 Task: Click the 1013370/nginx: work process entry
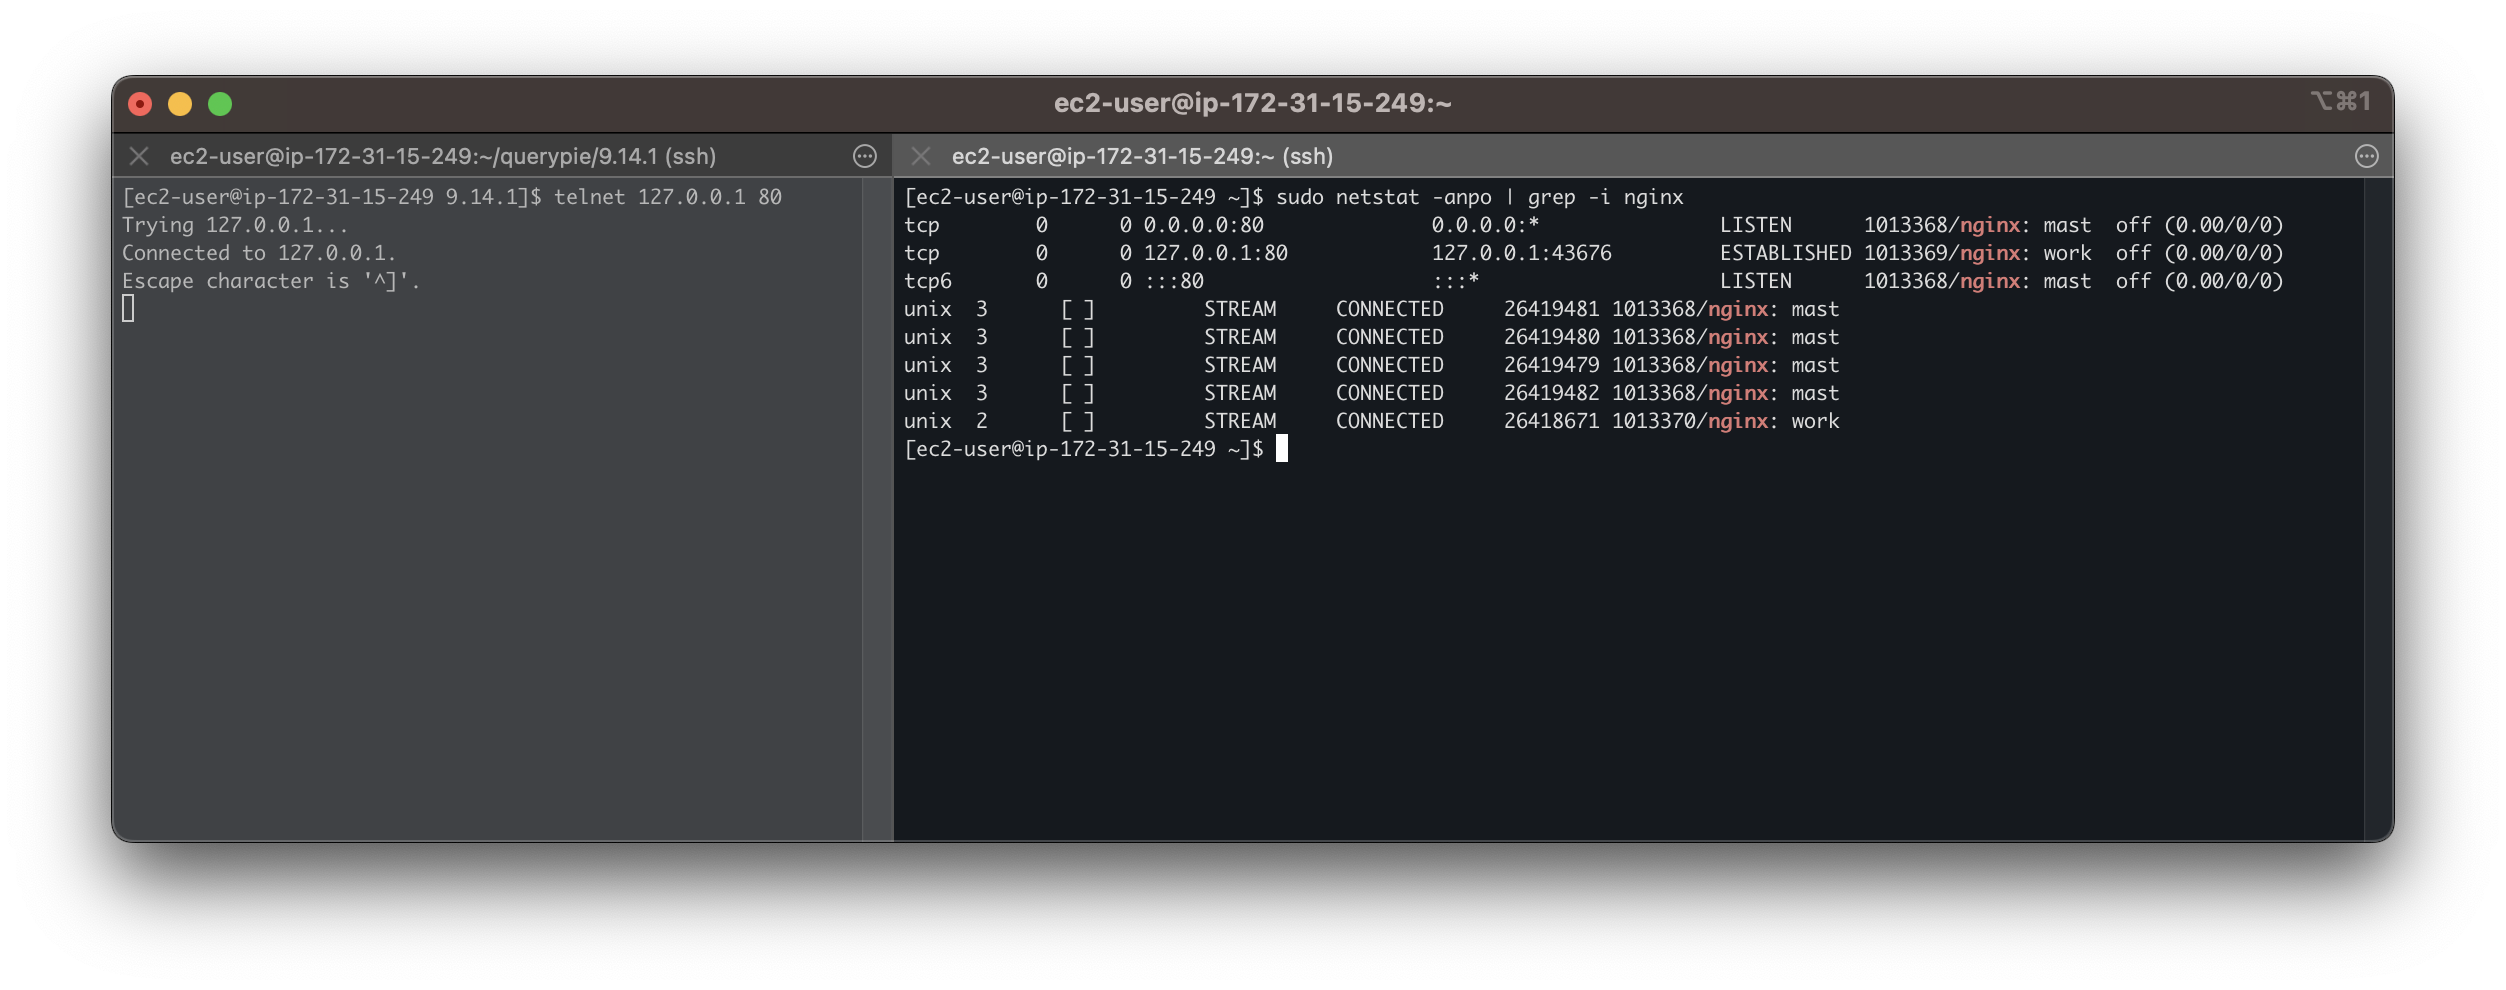click(1726, 421)
